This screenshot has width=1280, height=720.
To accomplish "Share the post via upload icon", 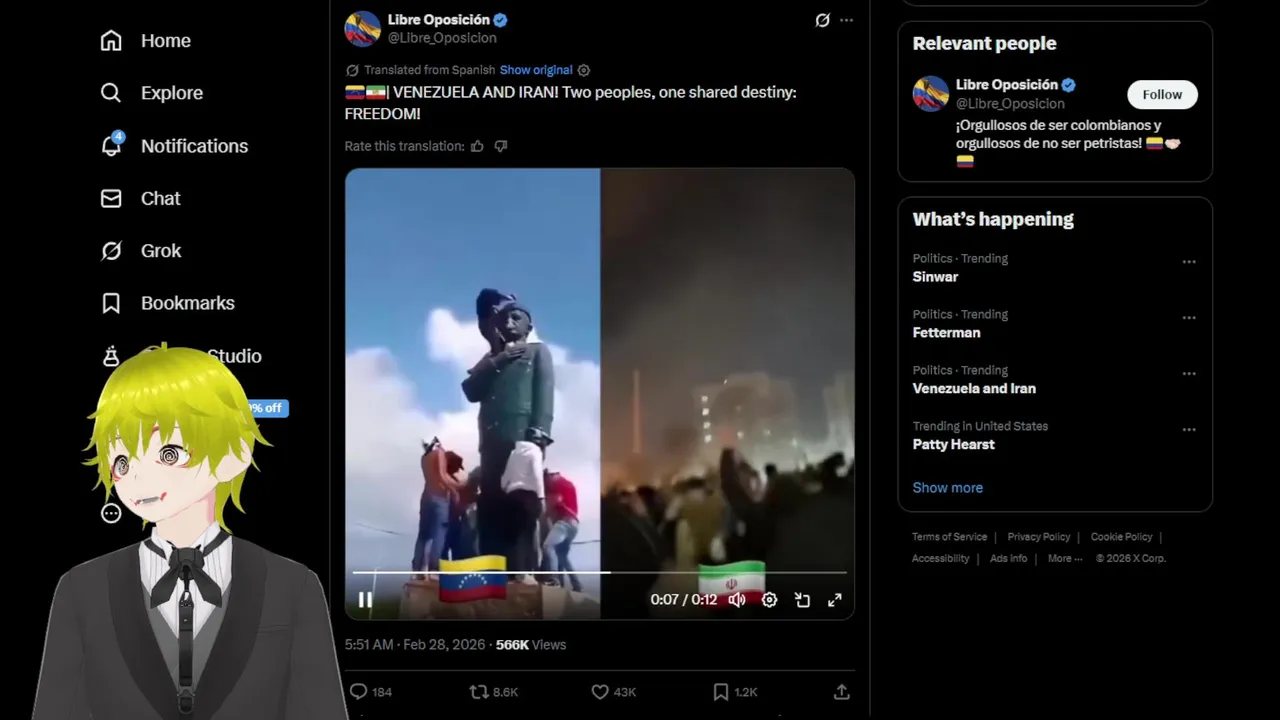I will pyautogui.click(x=842, y=691).
